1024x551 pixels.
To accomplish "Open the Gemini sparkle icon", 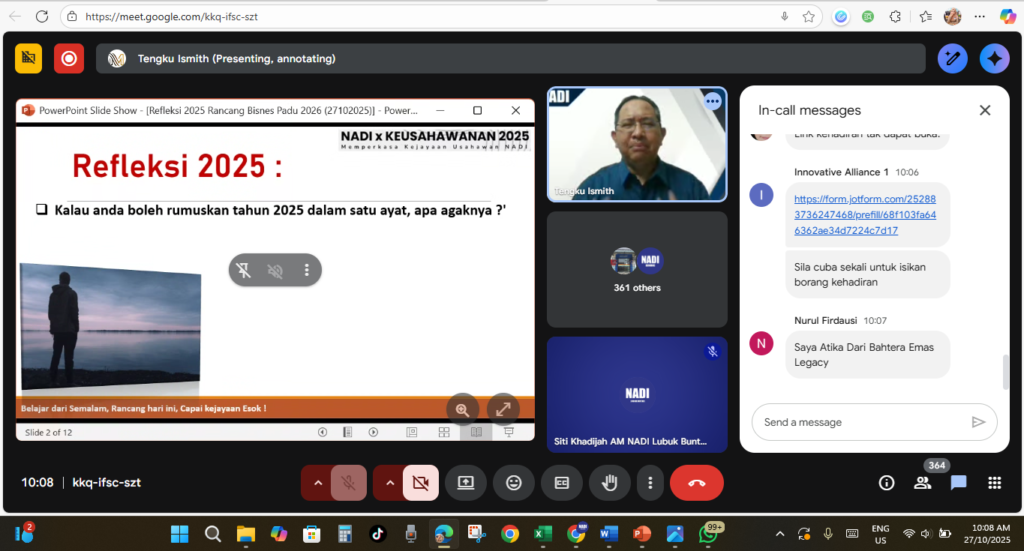I will coord(994,58).
